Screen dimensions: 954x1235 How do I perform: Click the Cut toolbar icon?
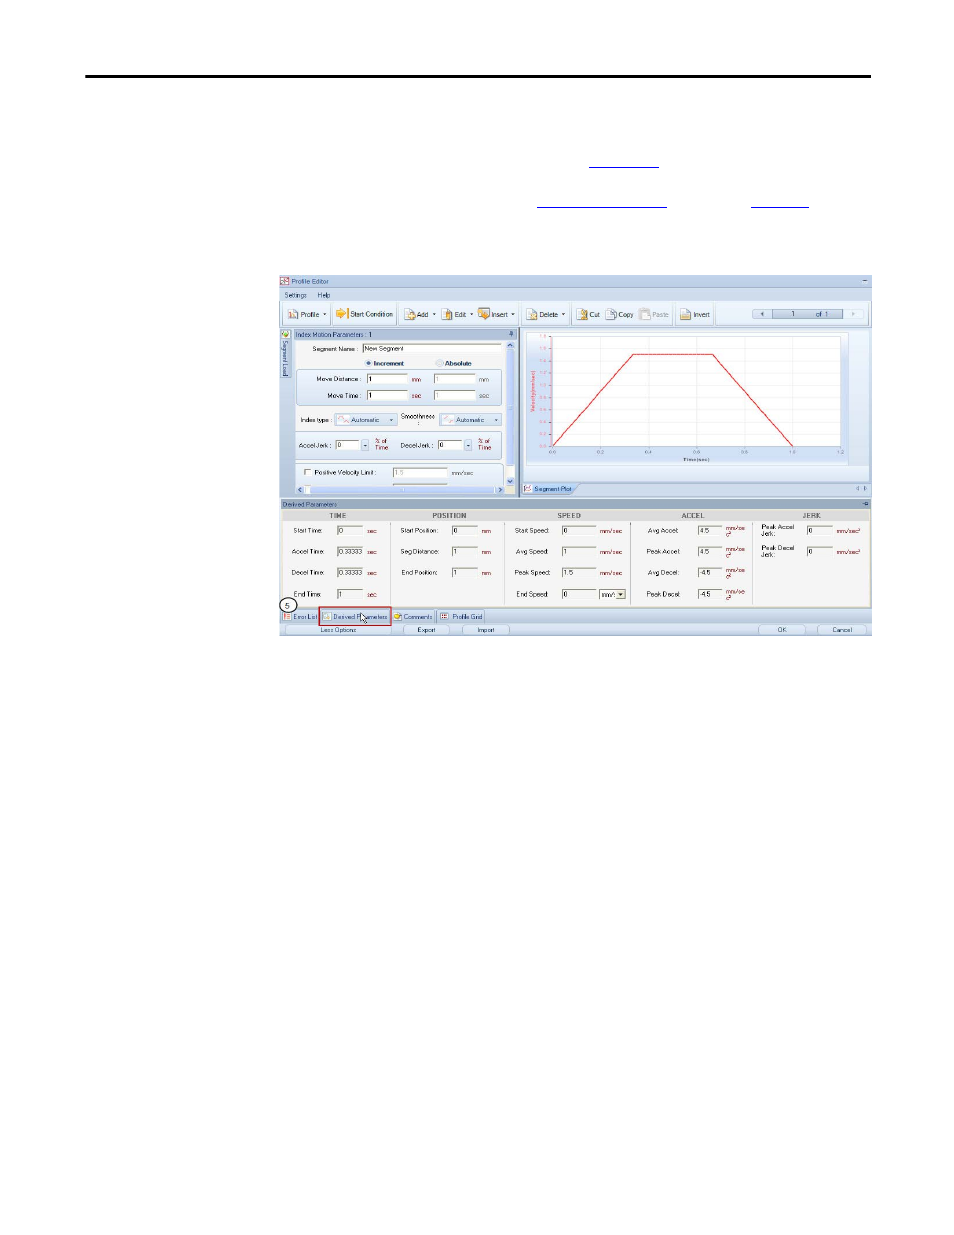581,314
